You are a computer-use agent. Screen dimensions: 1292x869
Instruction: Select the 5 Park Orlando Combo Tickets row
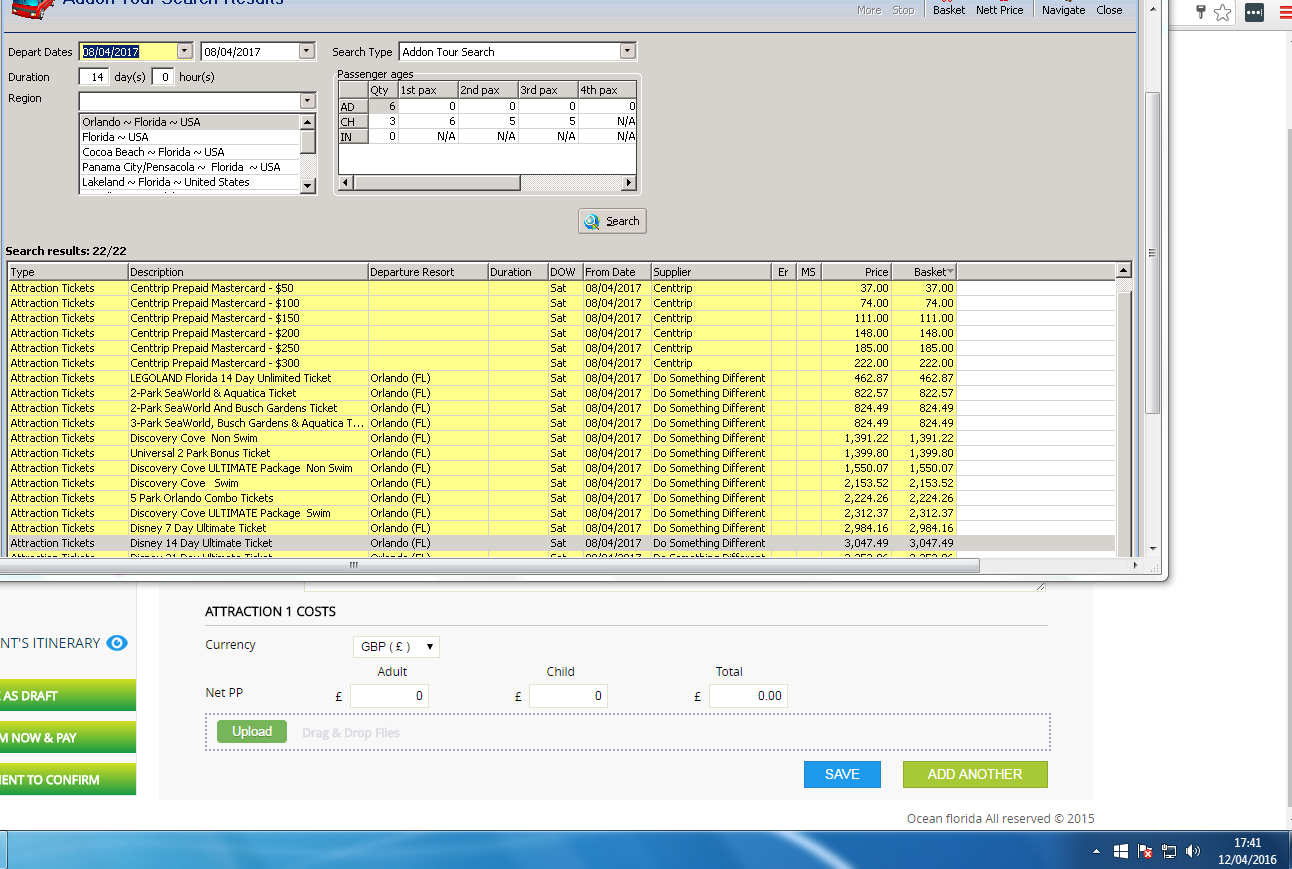pyautogui.click(x=561, y=498)
